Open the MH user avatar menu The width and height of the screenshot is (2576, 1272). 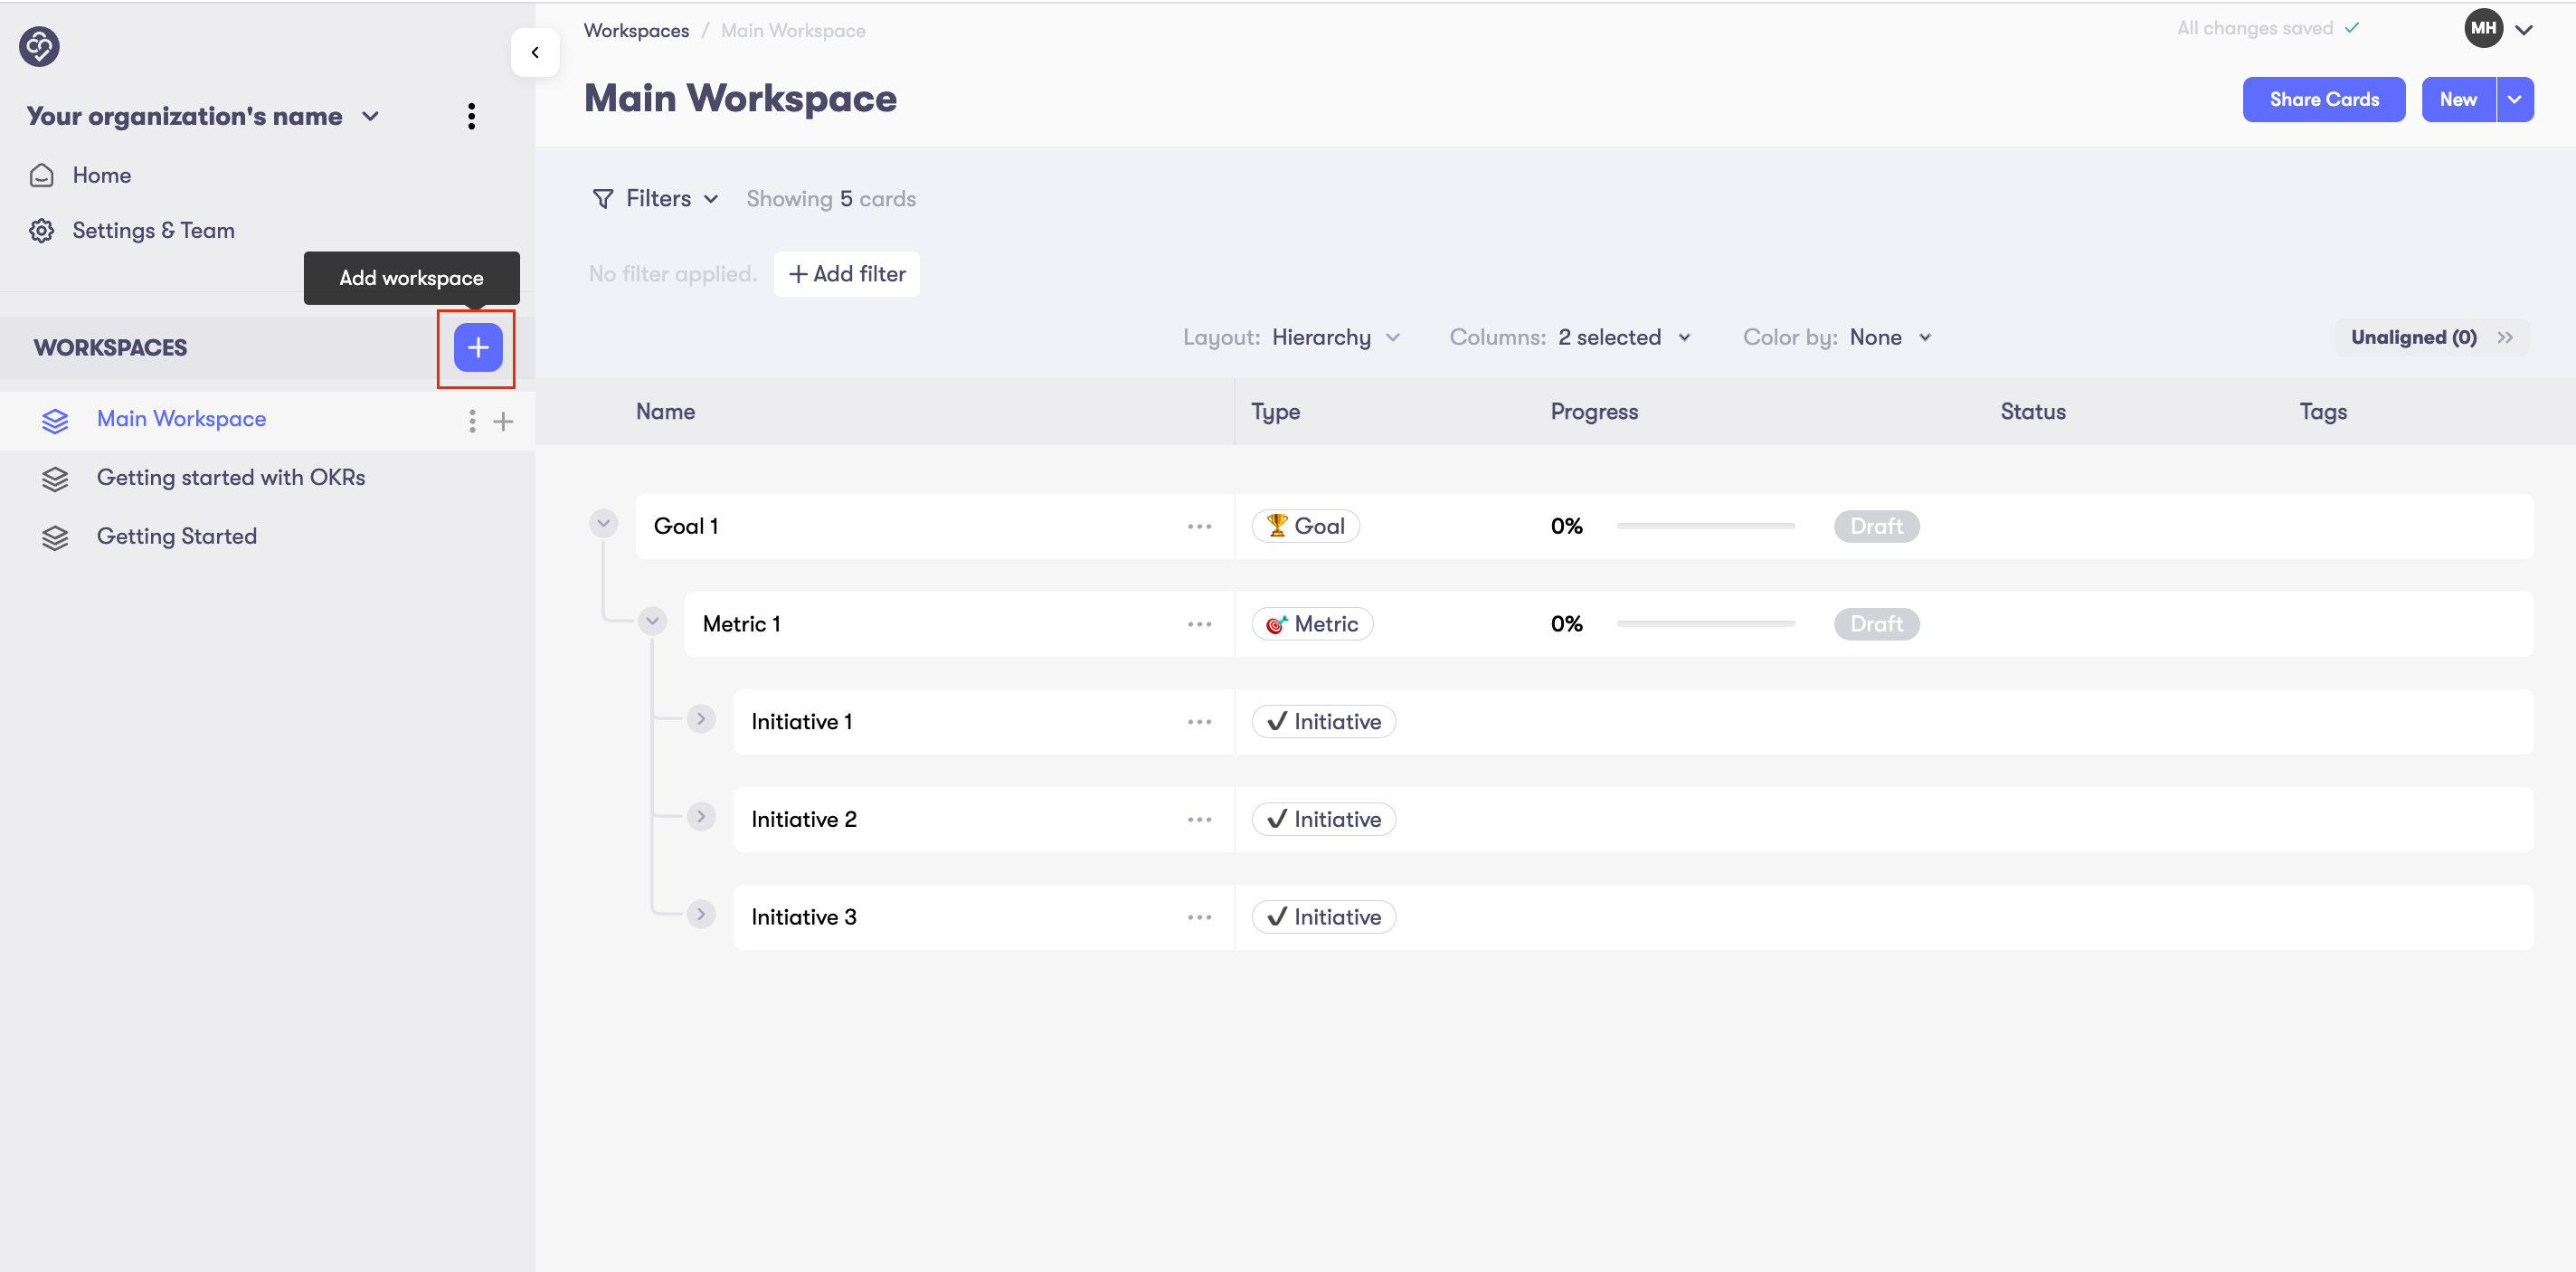pos(2496,29)
